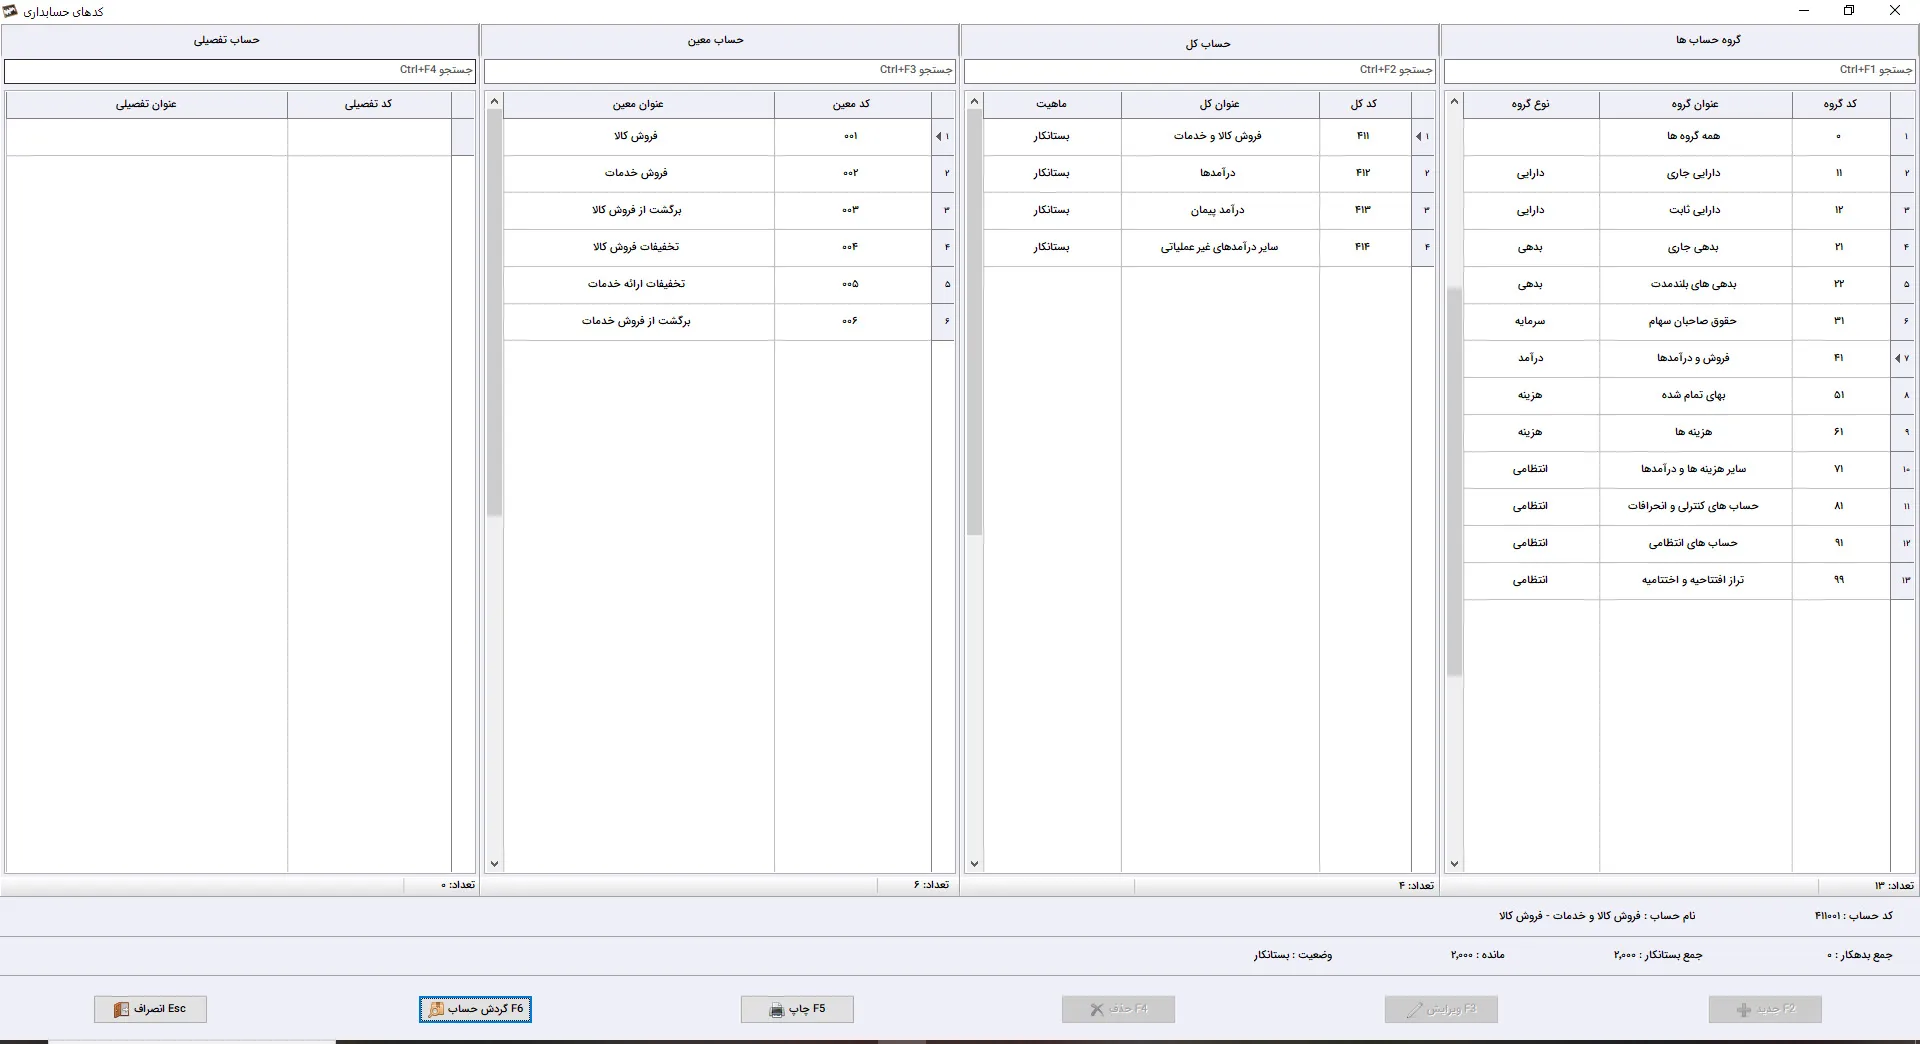
Task: Focus the Ctrl+F2 search field for حساب کل
Action: (1199, 70)
